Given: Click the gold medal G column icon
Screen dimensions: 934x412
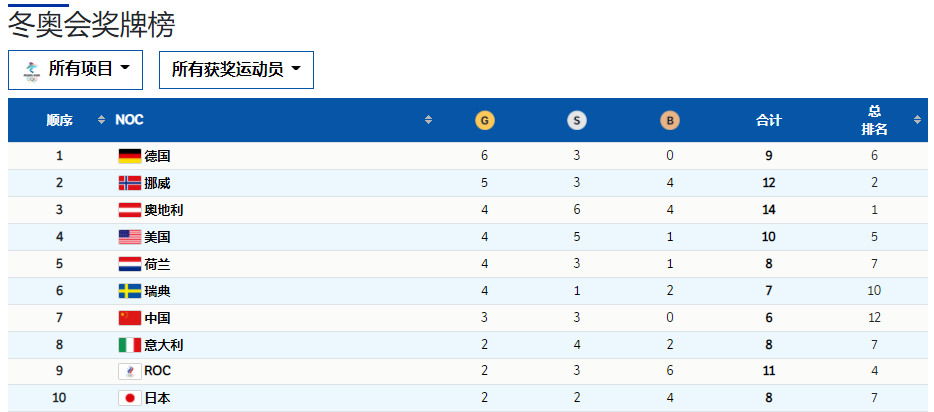Looking at the screenshot, I should tap(484, 121).
